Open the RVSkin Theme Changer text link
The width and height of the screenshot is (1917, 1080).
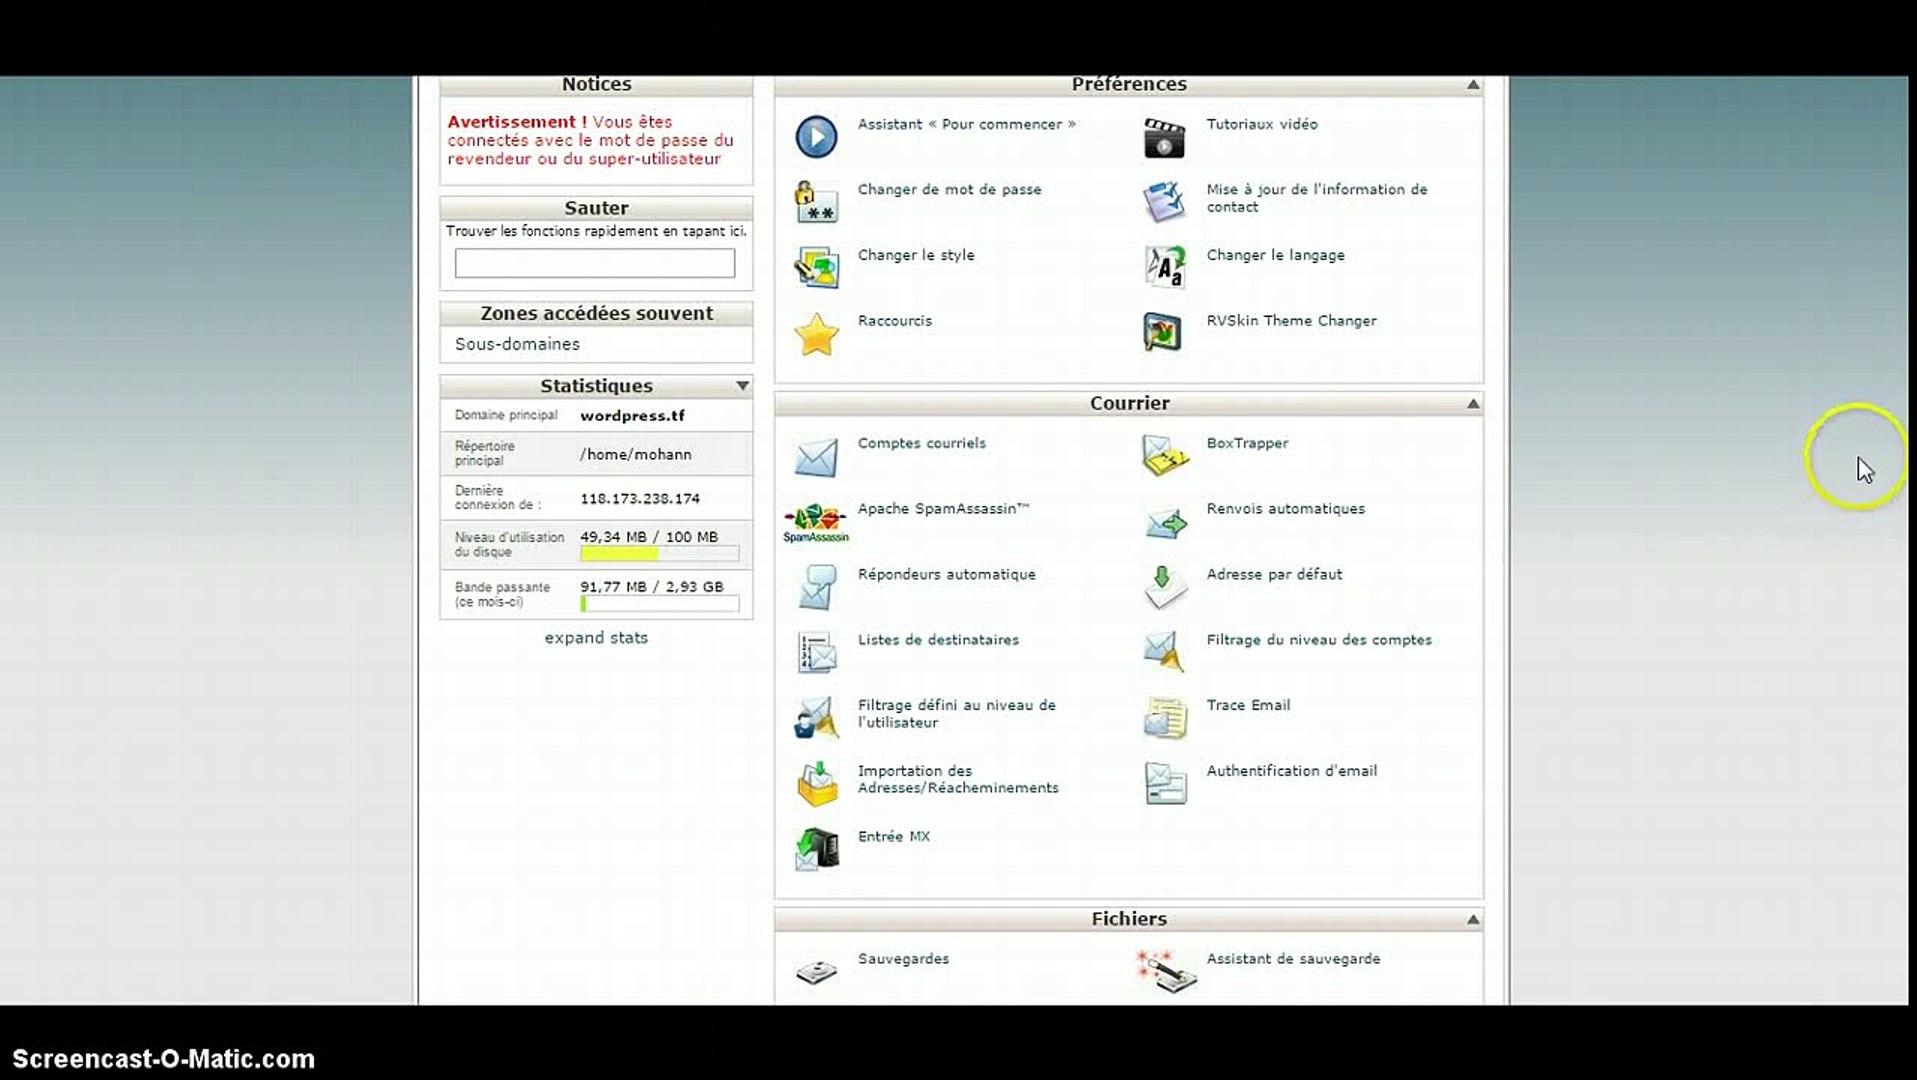pos(1291,321)
